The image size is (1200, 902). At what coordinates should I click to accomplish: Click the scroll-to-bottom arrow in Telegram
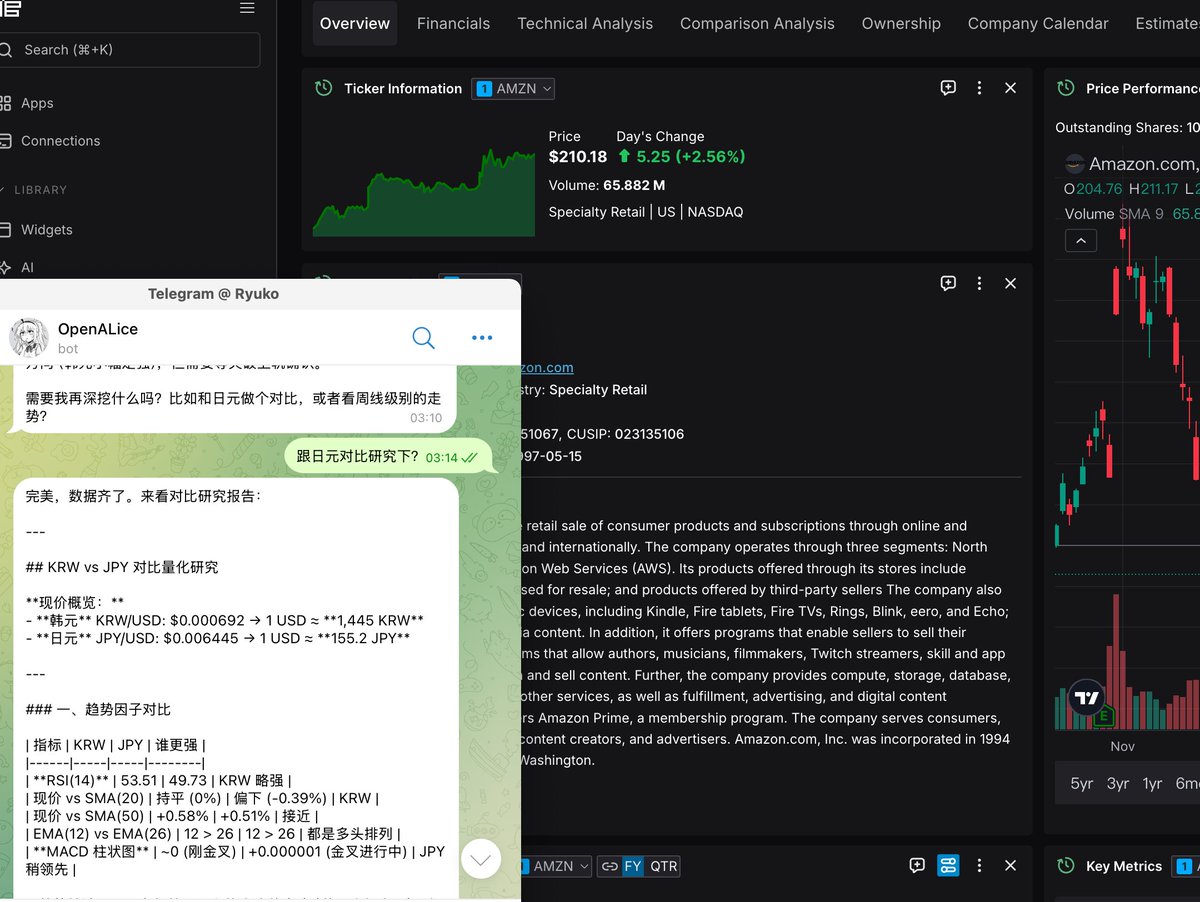(x=480, y=858)
